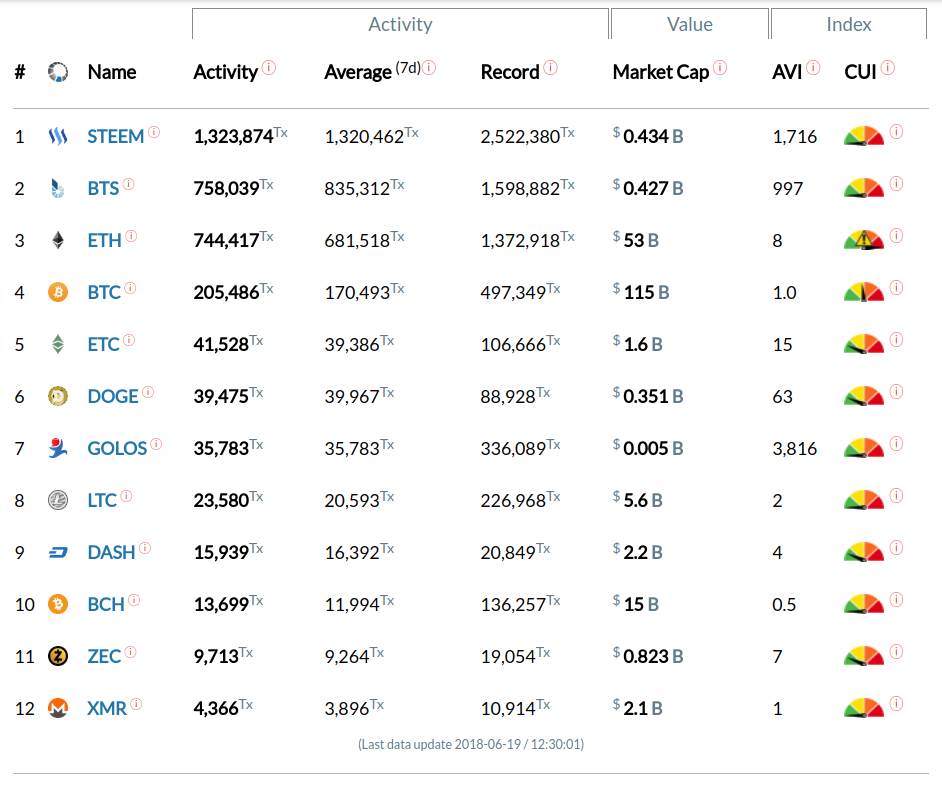
Task: Open the info icon next to Activity header
Action: [x=269, y=68]
